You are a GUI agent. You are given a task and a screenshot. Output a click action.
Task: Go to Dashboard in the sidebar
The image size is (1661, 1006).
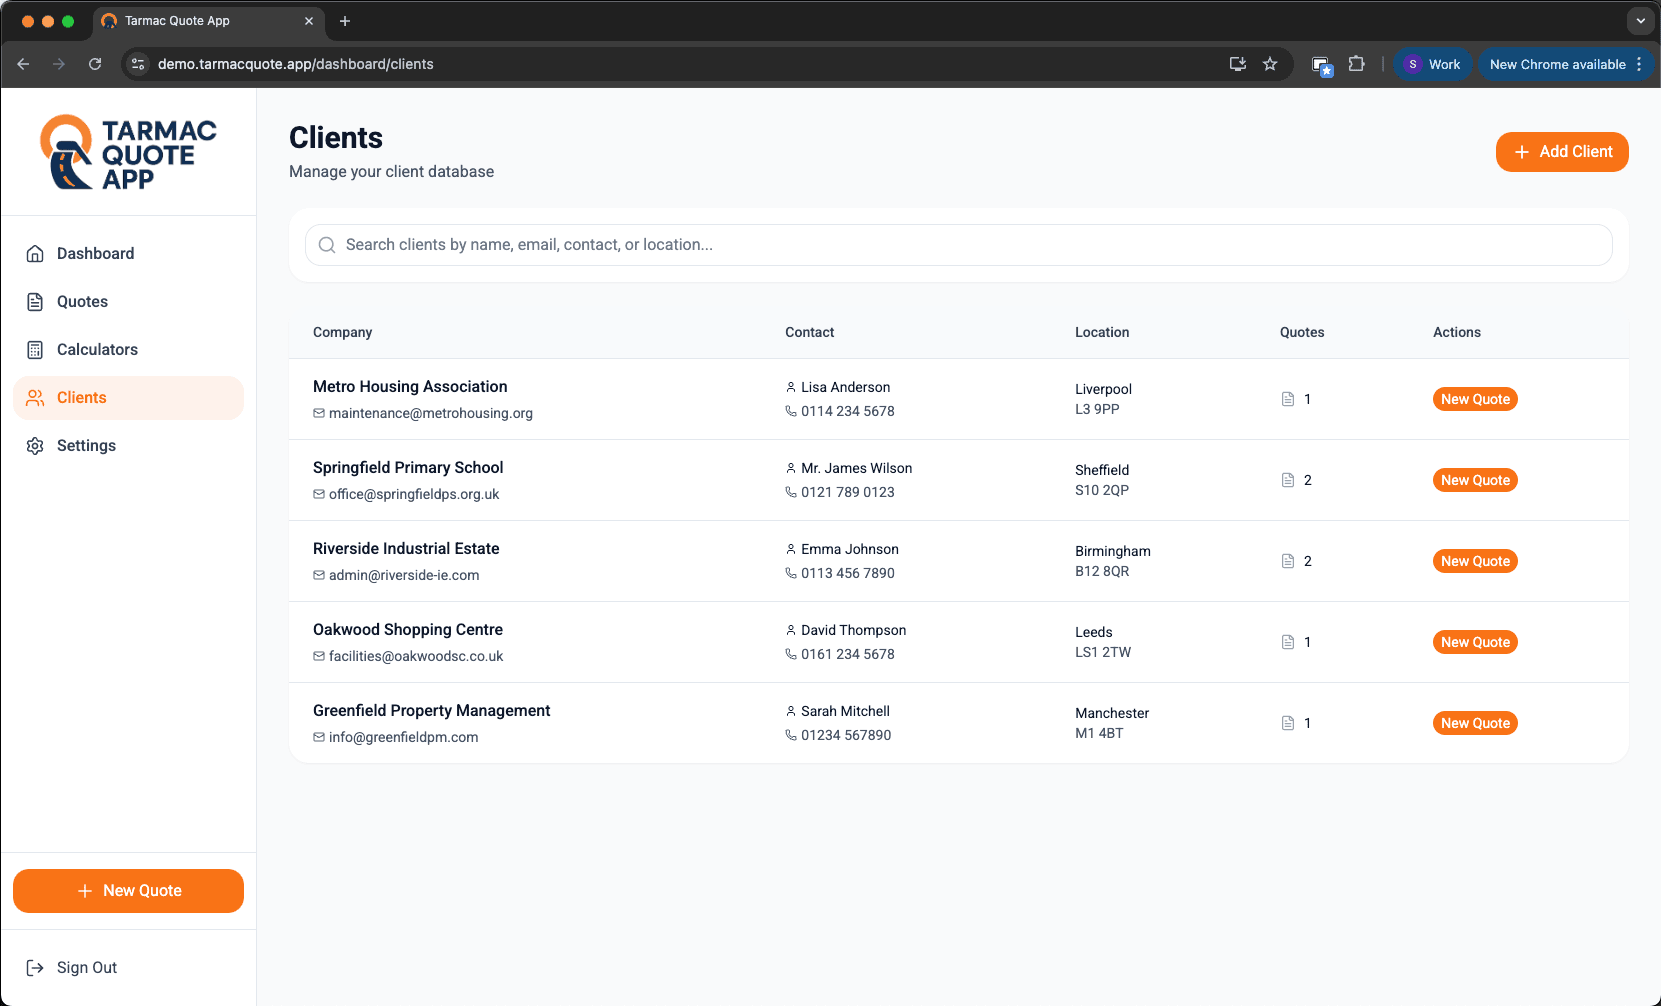[x=95, y=254]
